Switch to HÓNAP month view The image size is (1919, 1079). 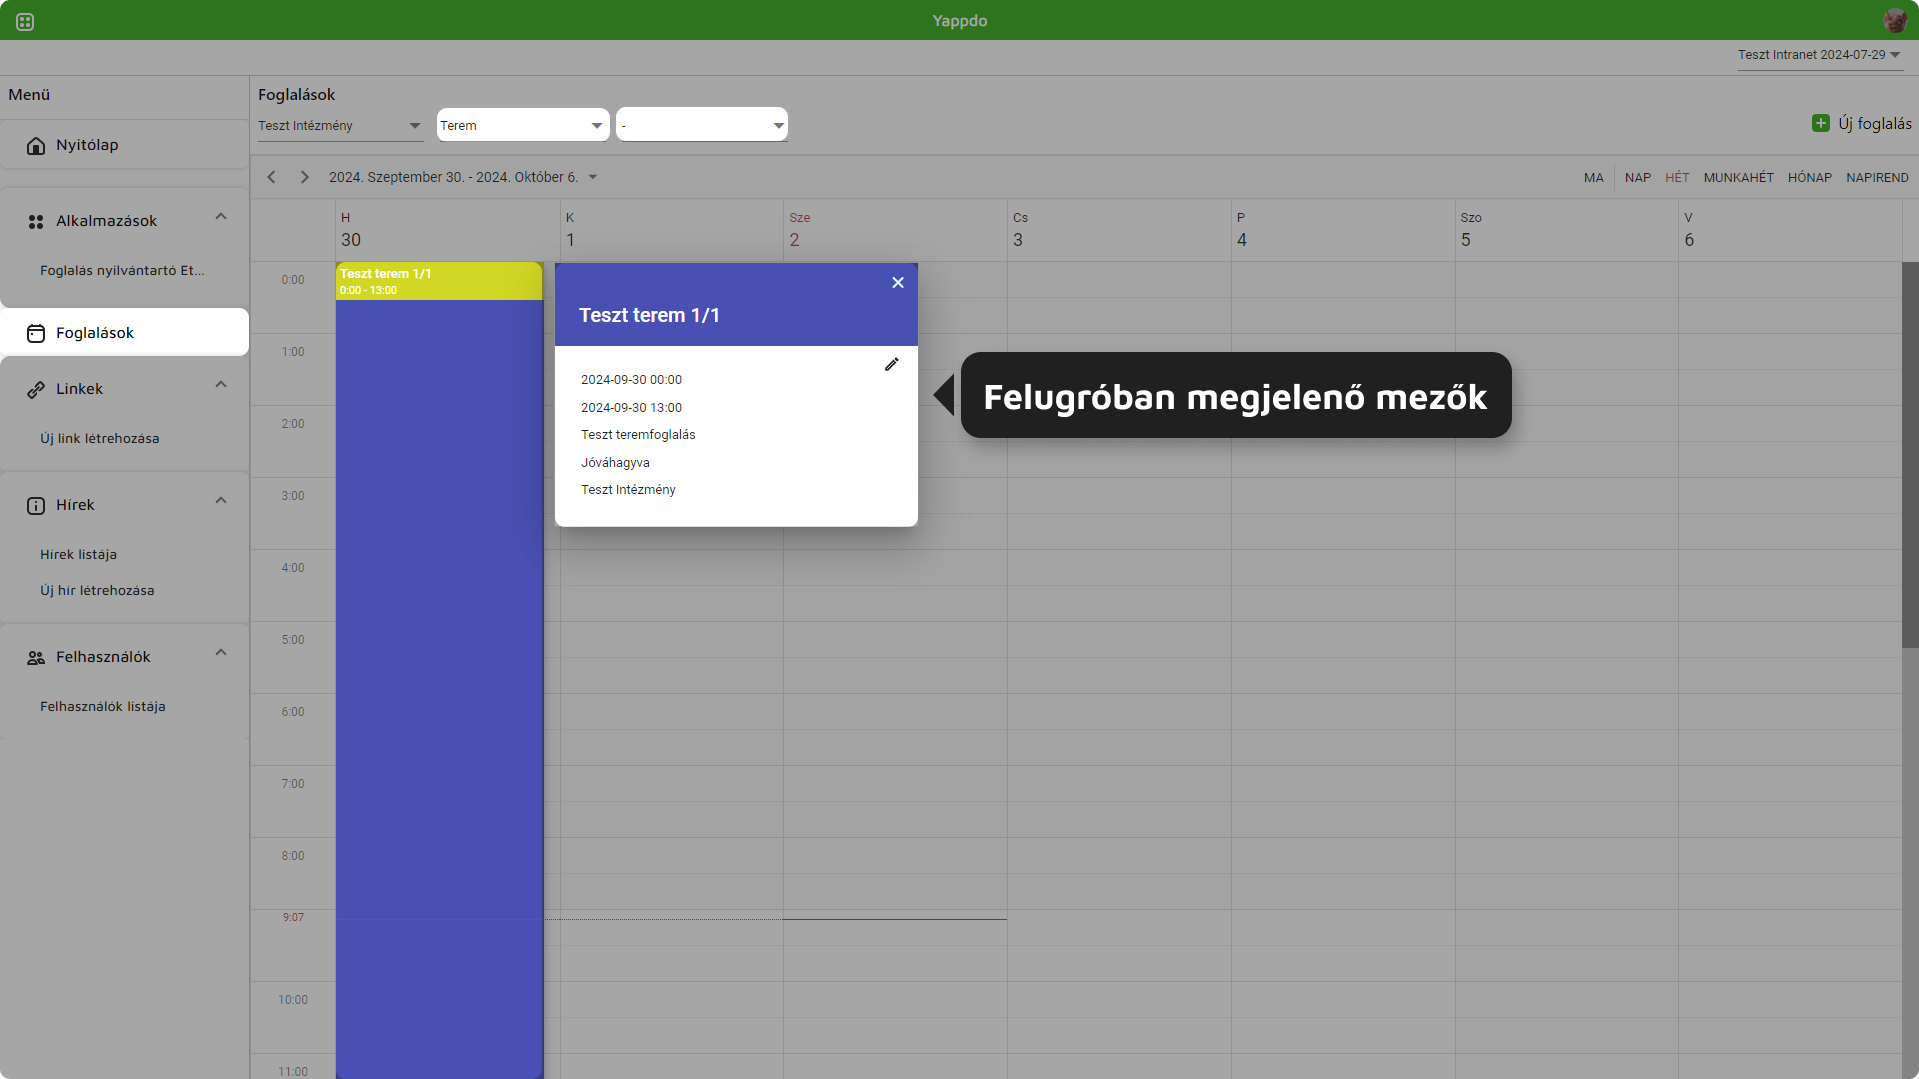(1809, 178)
